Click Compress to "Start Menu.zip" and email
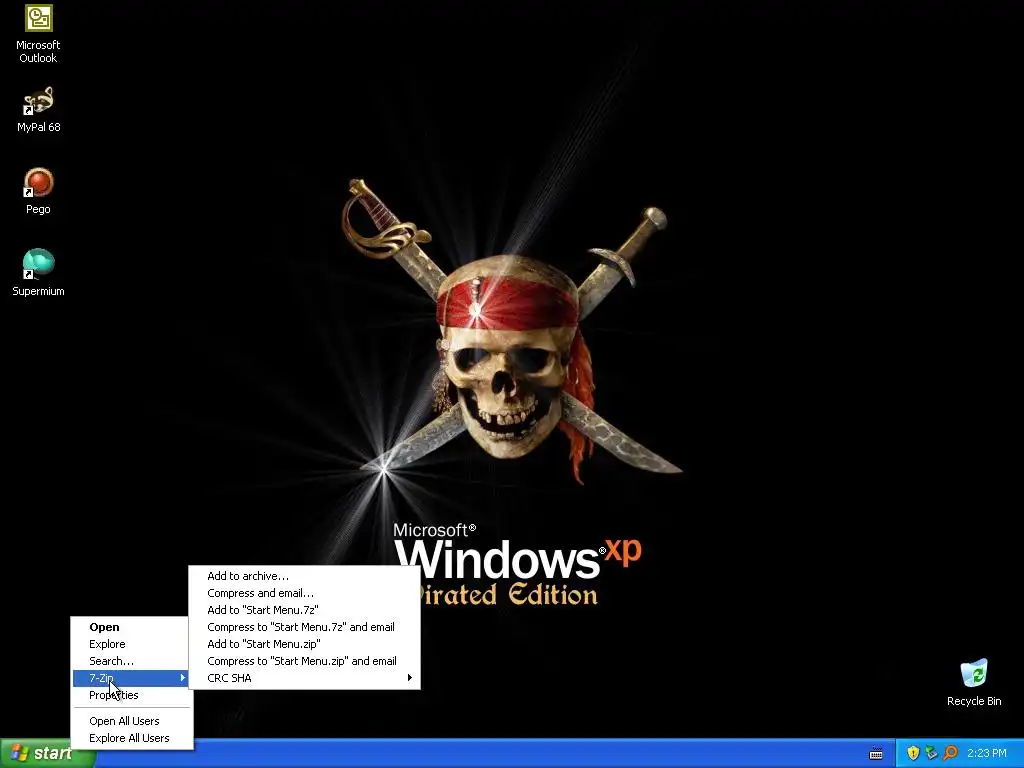The width and height of the screenshot is (1024, 768). coord(304,661)
